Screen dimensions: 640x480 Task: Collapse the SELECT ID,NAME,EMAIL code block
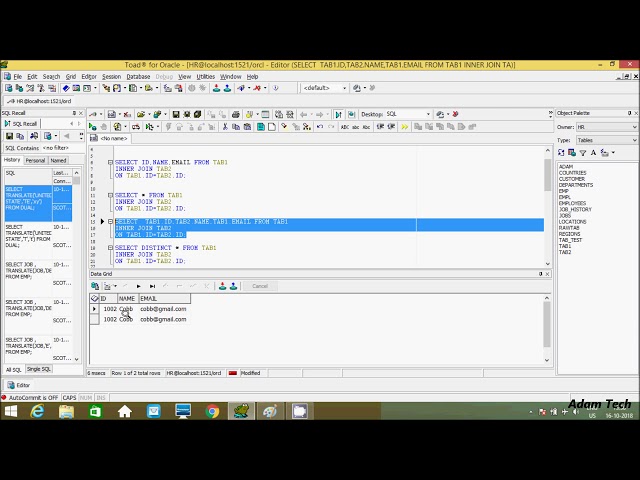(110, 162)
